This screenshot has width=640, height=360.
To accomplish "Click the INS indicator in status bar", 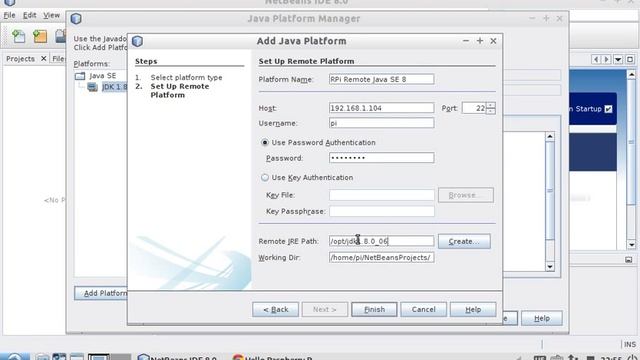I will (x=630, y=344).
